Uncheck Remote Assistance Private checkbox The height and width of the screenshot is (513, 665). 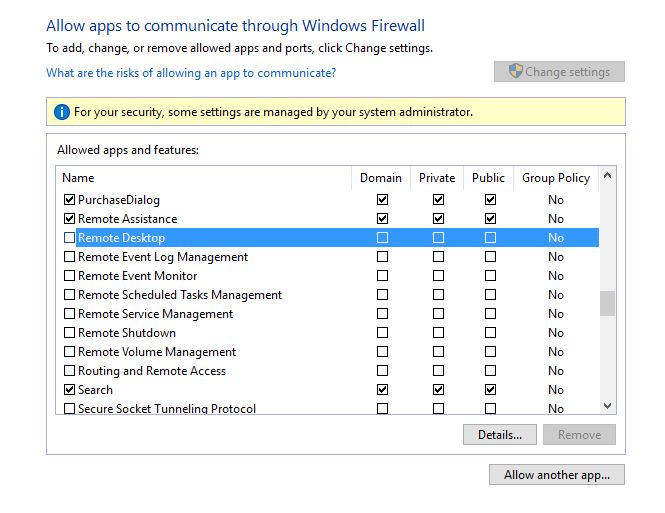click(438, 218)
